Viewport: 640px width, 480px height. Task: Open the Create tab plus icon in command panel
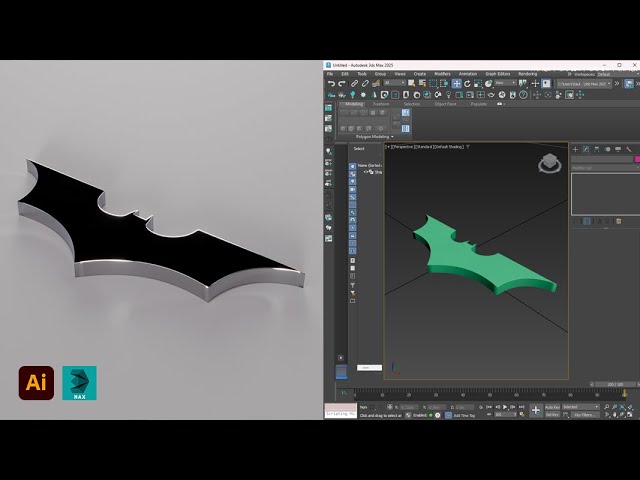coord(576,149)
